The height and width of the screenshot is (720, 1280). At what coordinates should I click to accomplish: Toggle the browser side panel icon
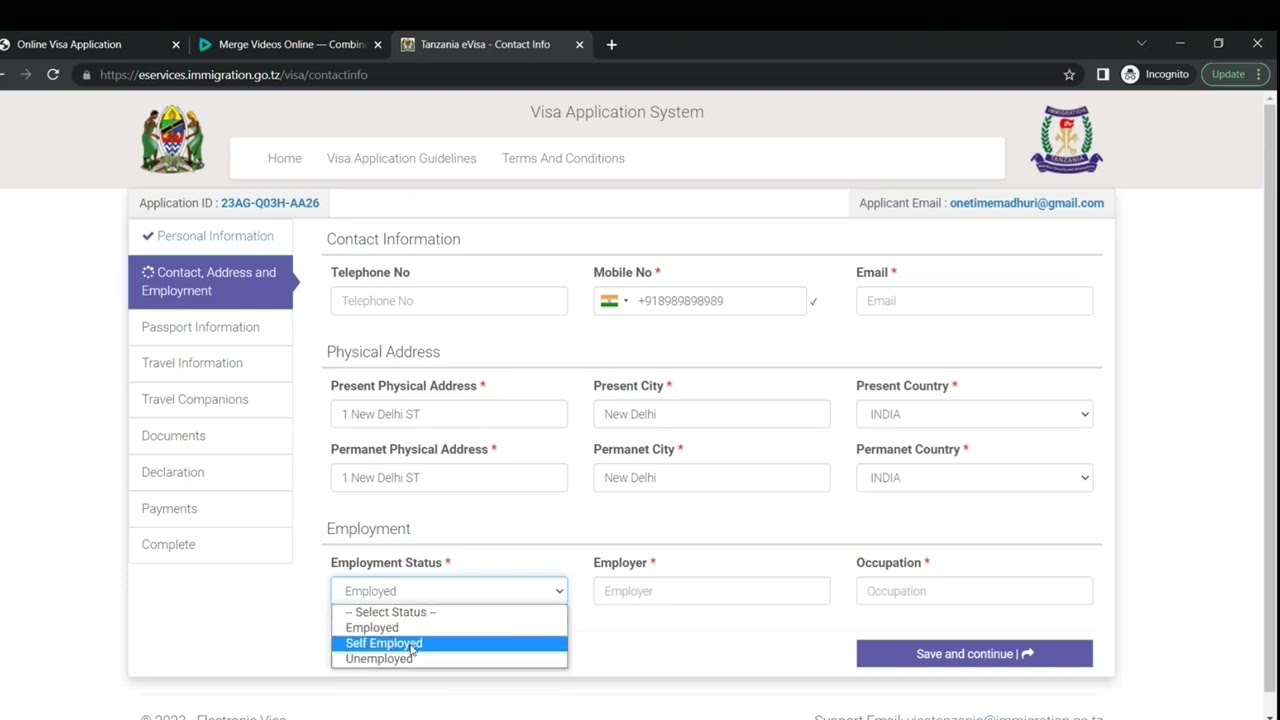1102,74
